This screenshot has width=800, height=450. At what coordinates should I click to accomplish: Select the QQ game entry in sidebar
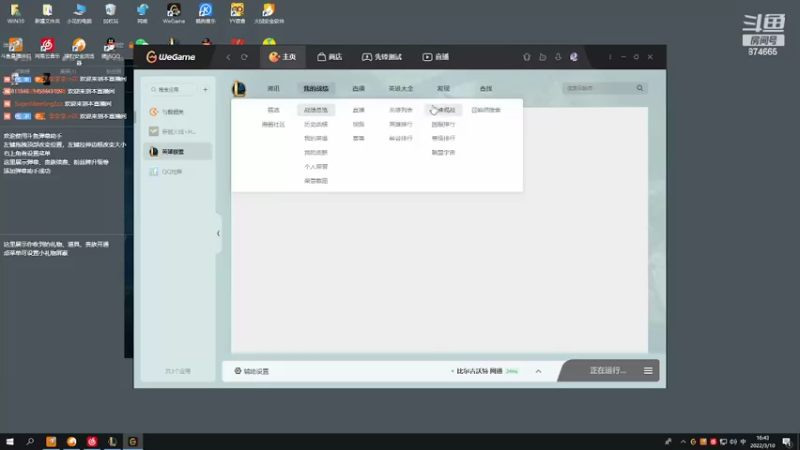(178, 171)
